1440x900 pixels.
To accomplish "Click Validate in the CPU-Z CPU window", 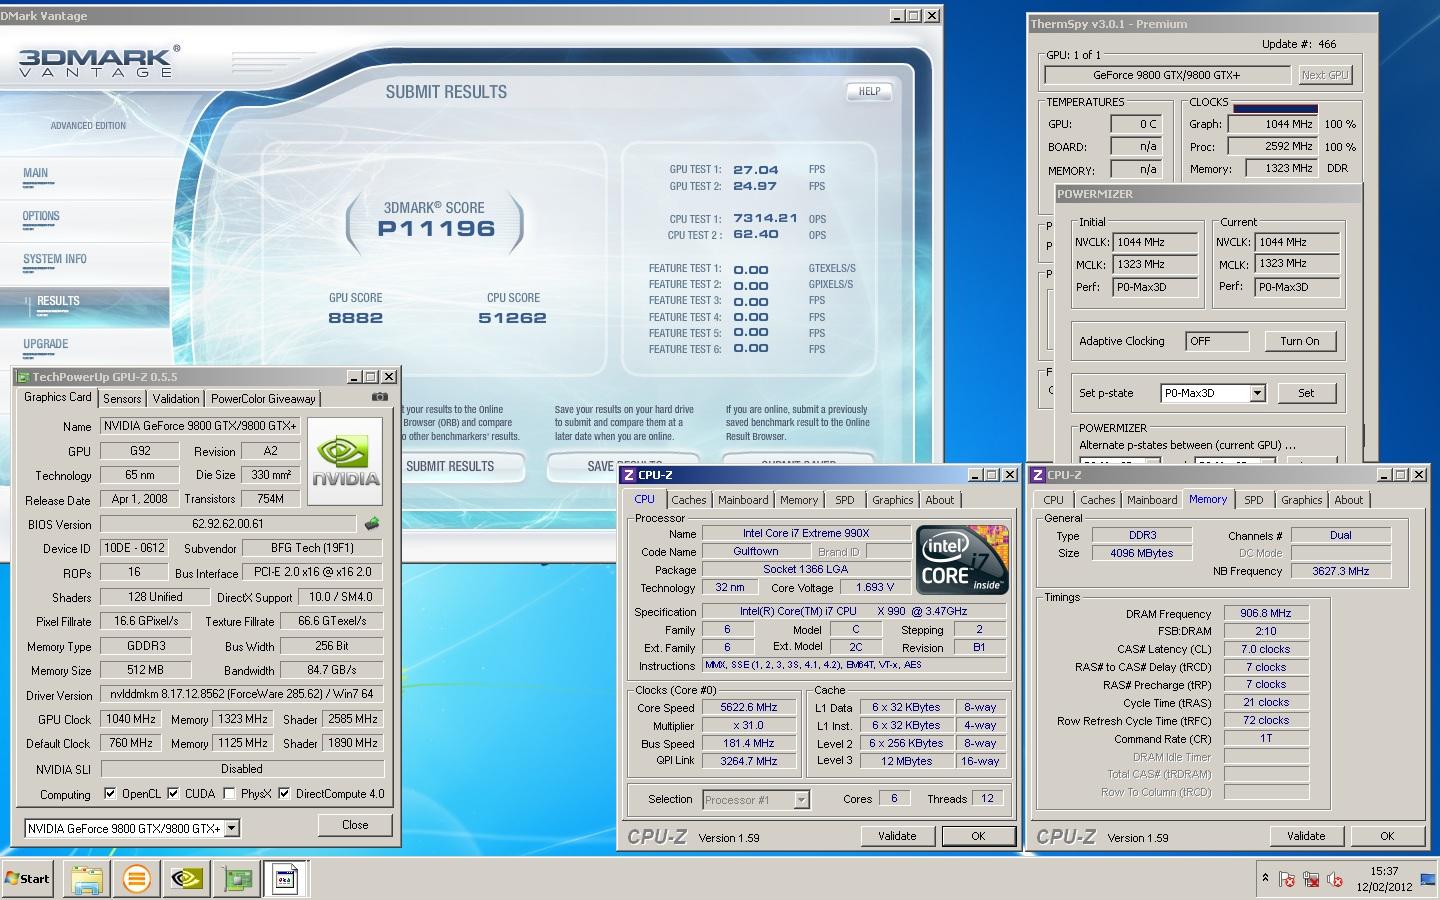I will pos(897,836).
